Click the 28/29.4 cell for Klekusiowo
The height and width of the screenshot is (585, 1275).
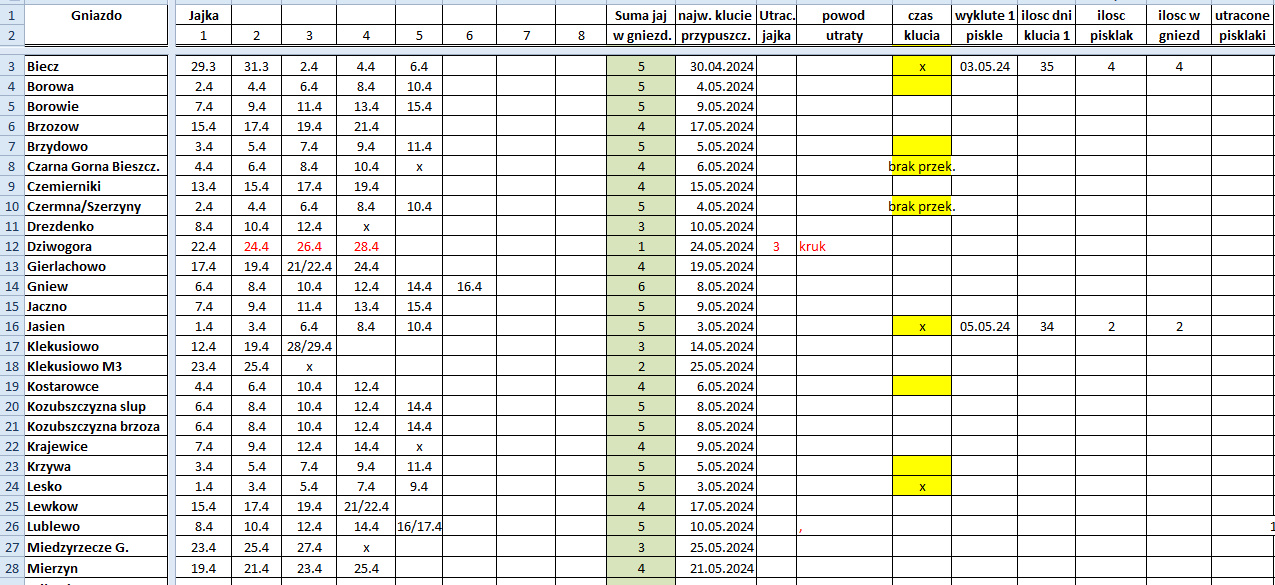click(x=308, y=346)
